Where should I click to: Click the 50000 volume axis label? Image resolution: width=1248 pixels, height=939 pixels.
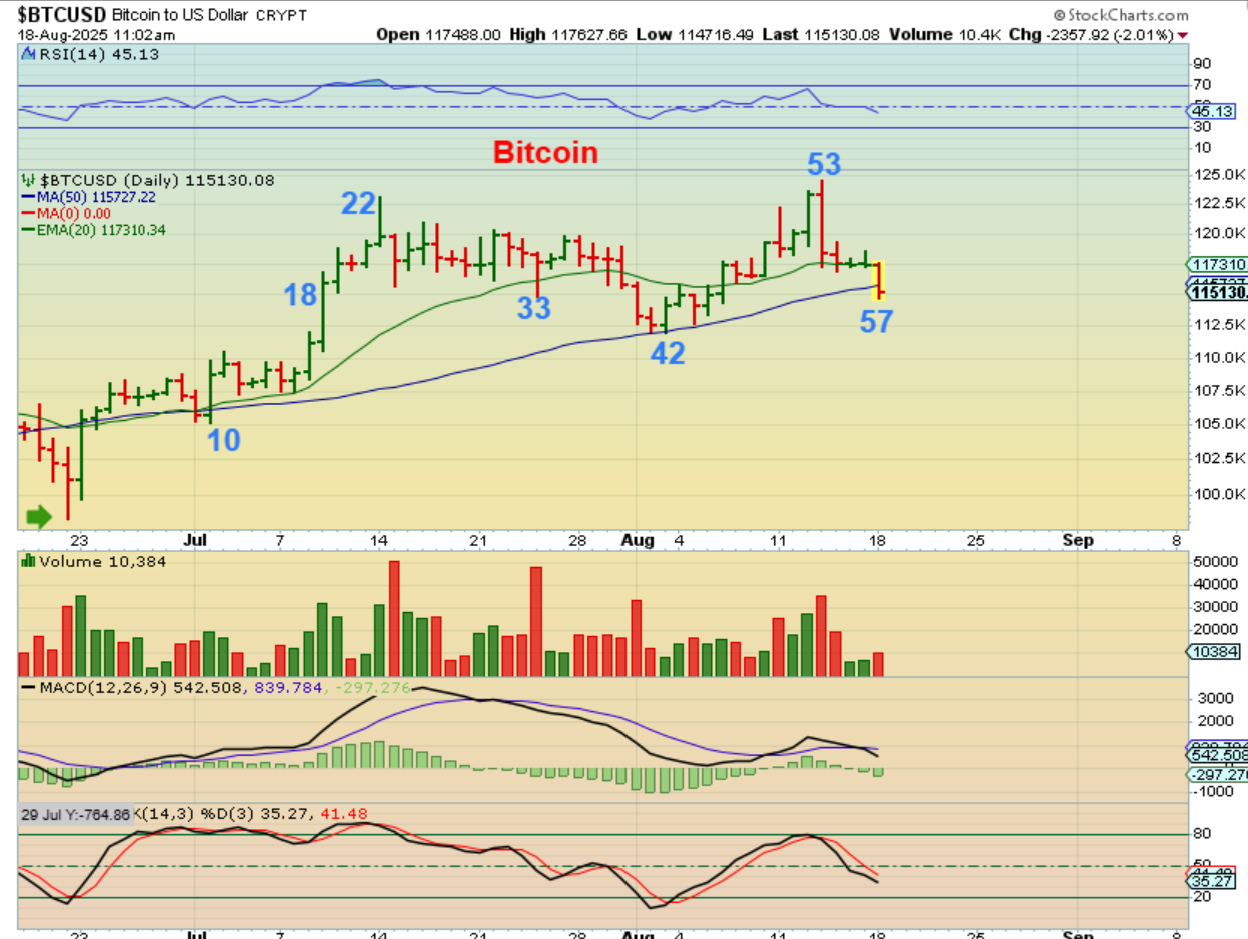tap(1217, 563)
